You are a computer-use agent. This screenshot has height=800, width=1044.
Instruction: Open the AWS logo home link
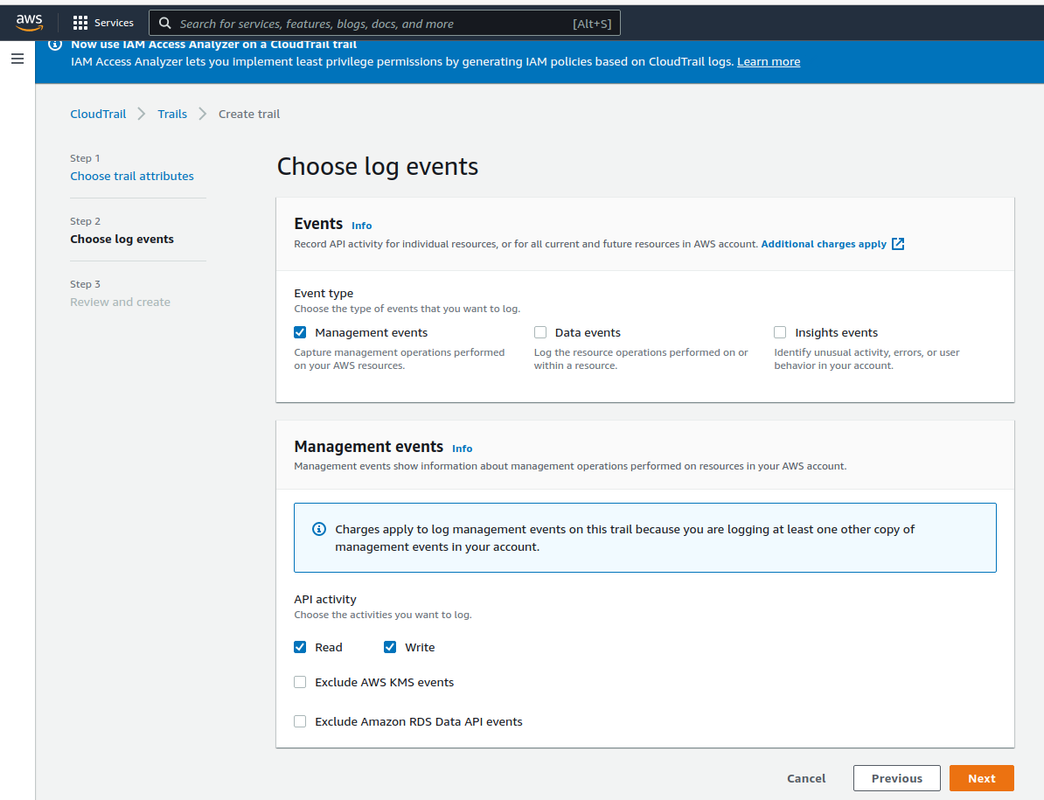pos(29,23)
